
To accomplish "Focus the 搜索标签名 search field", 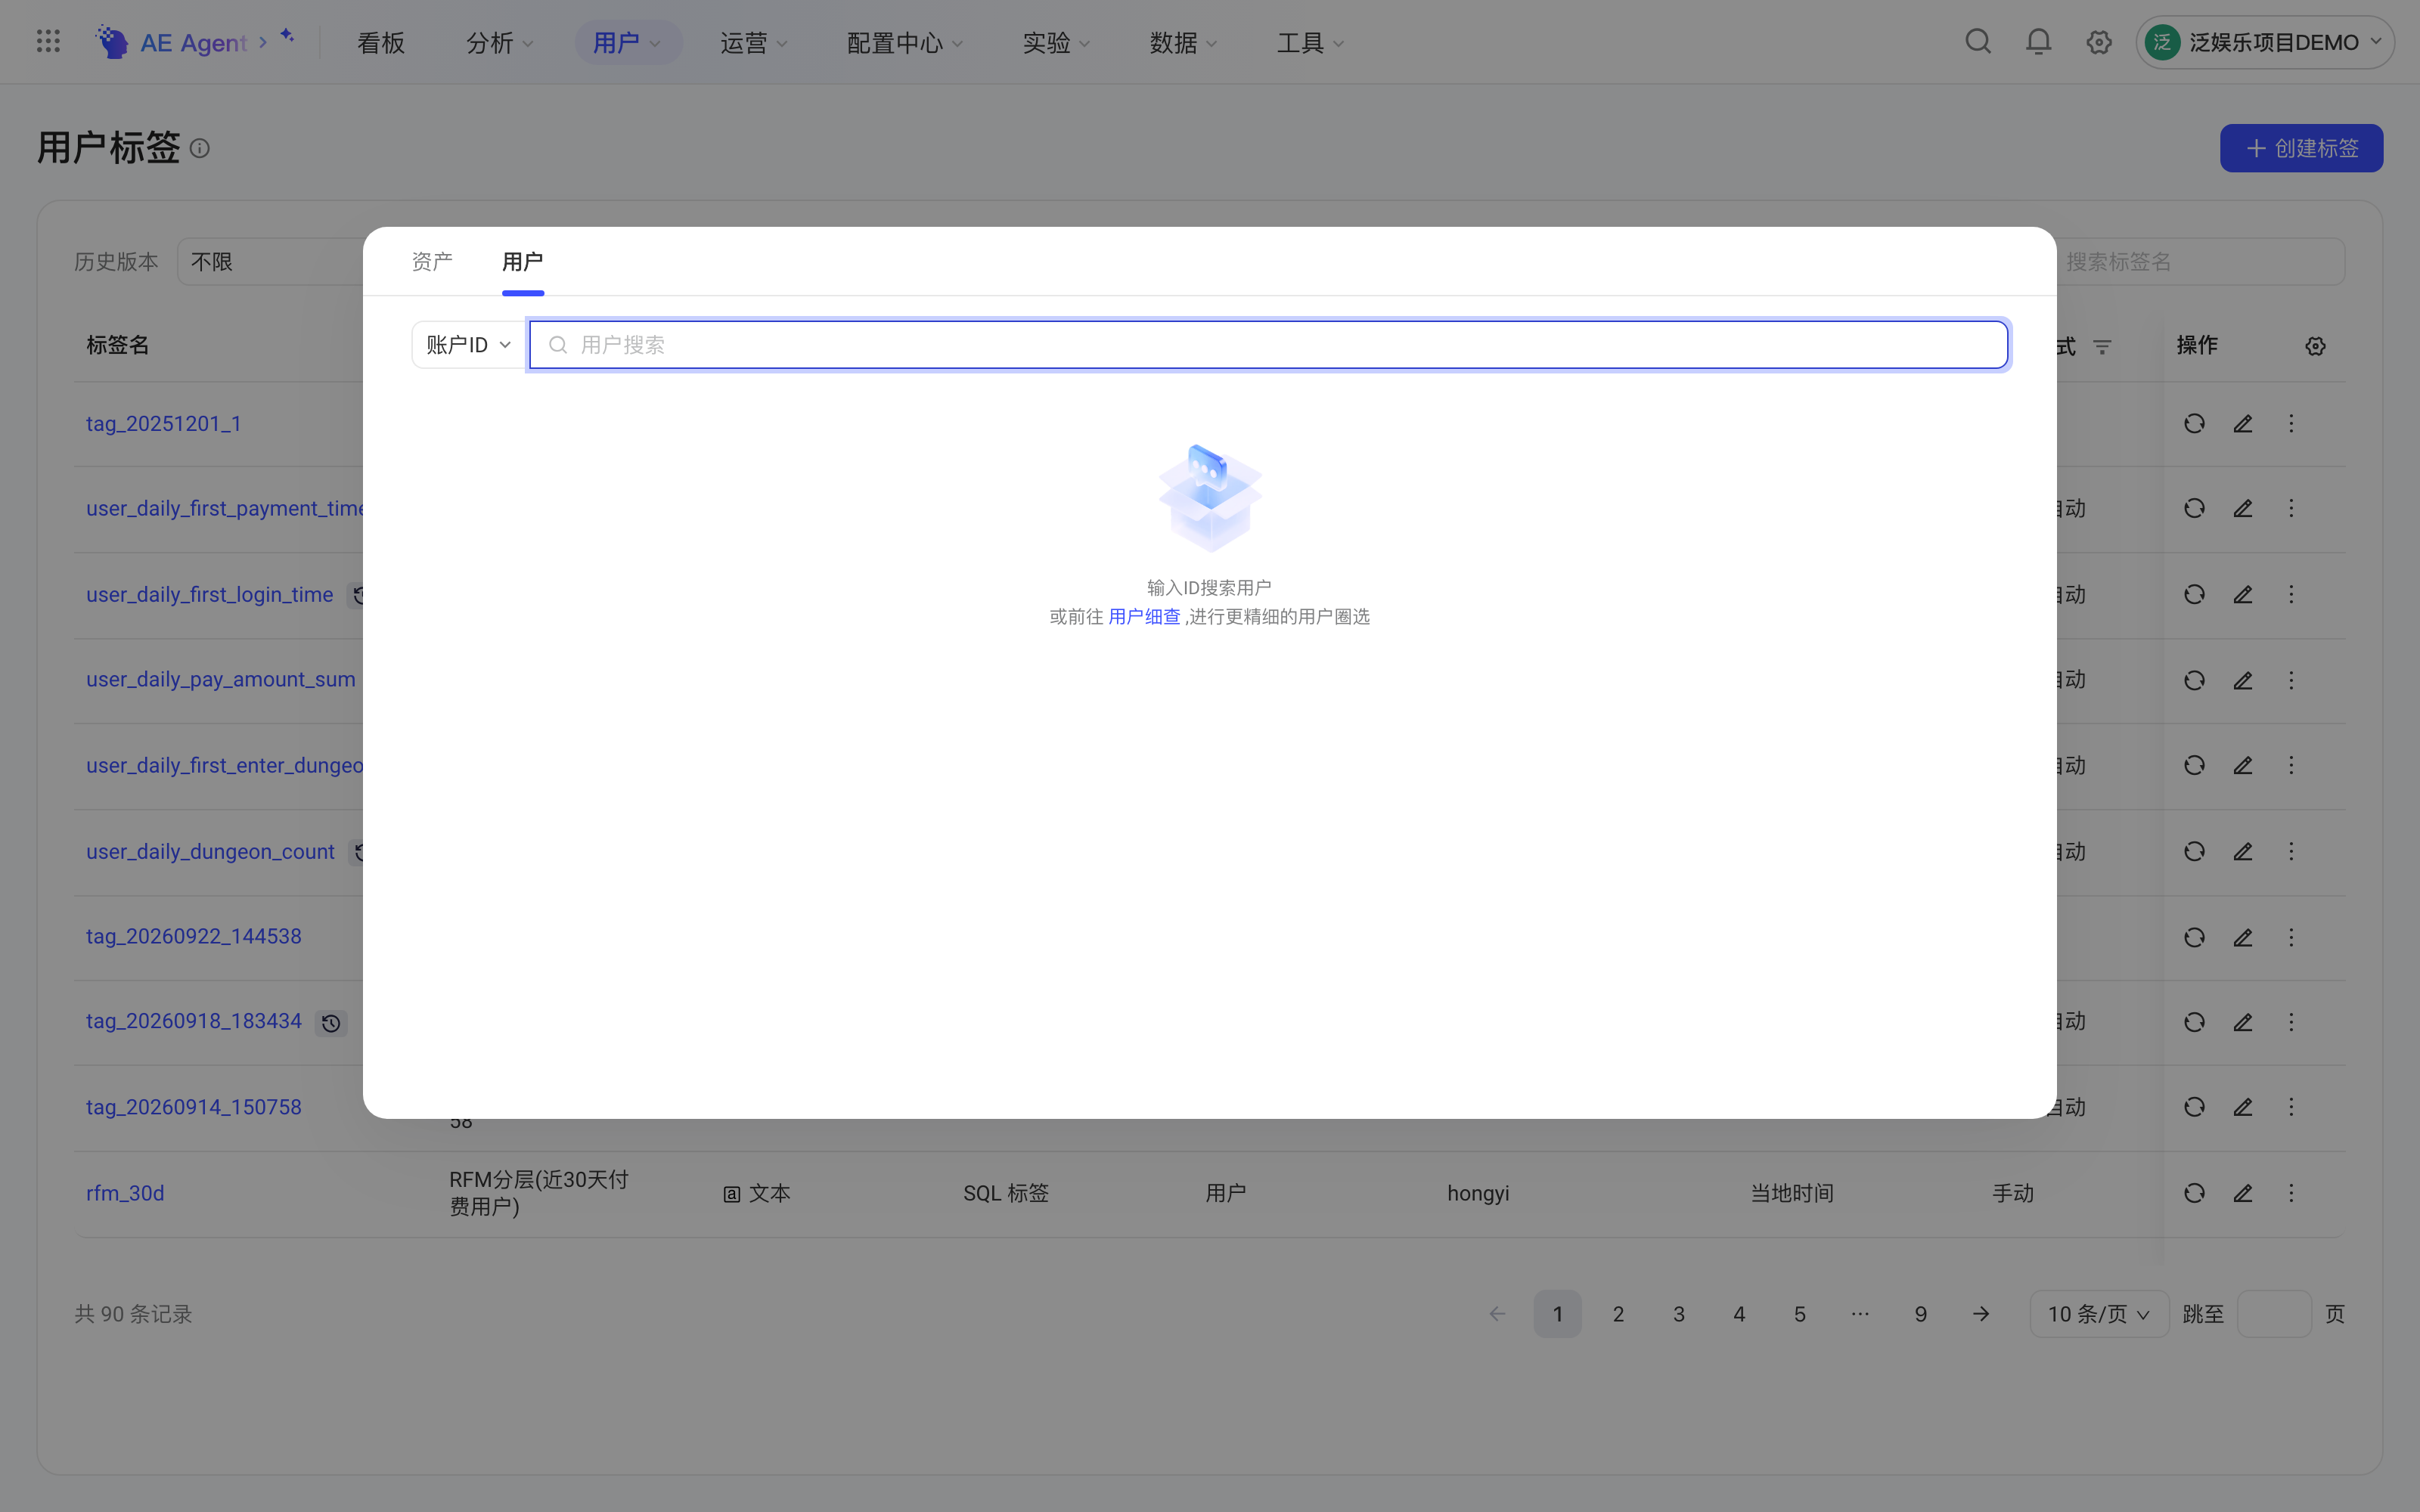I will click(x=2200, y=261).
